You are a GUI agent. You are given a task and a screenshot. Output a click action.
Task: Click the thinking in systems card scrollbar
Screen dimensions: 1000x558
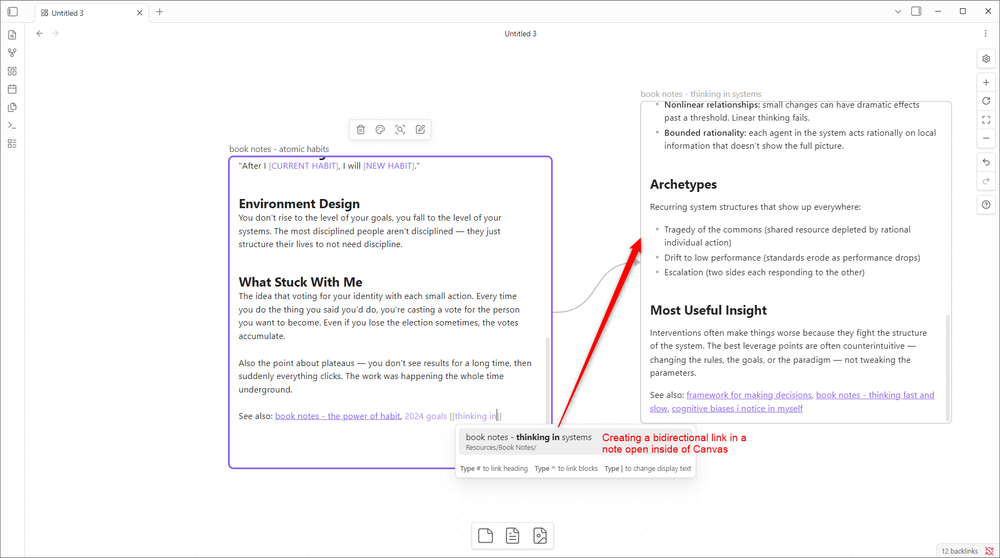pyautogui.click(x=948, y=367)
